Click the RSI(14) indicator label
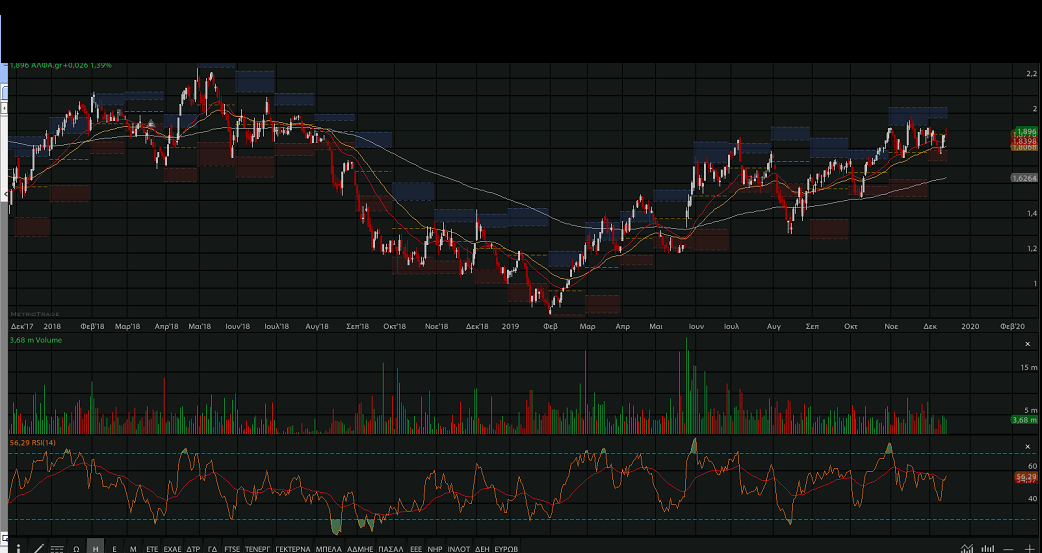This screenshot has height=553, width=1042. tap(27, 441)
